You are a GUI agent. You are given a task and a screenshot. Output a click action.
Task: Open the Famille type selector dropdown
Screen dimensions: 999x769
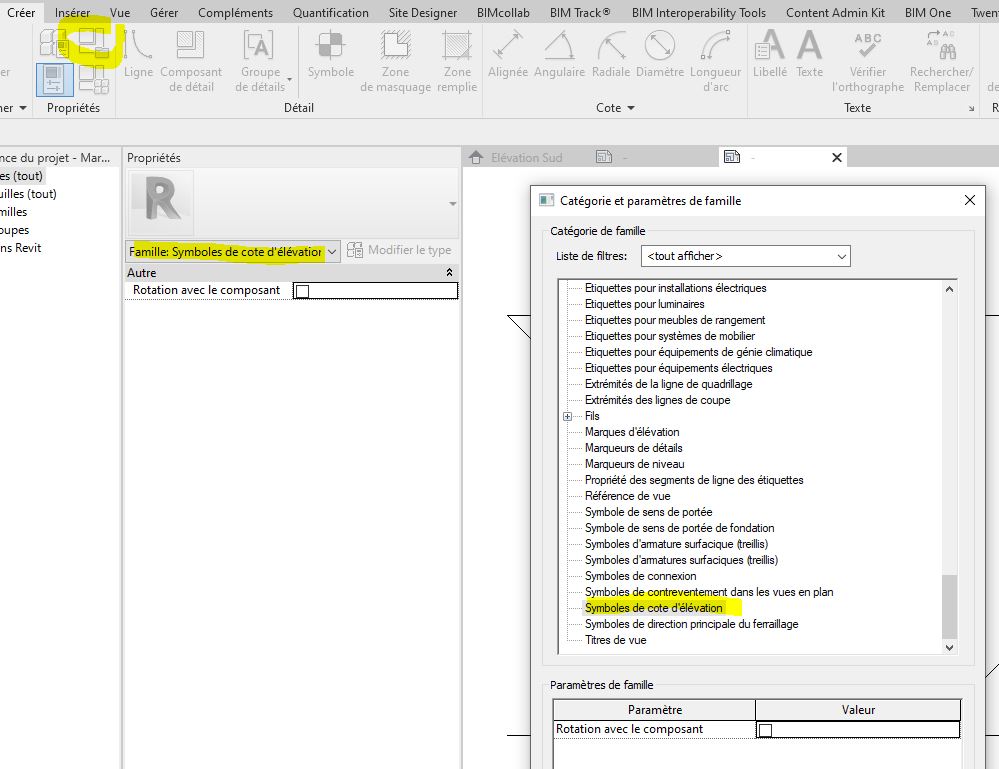(x=333, y=252)
